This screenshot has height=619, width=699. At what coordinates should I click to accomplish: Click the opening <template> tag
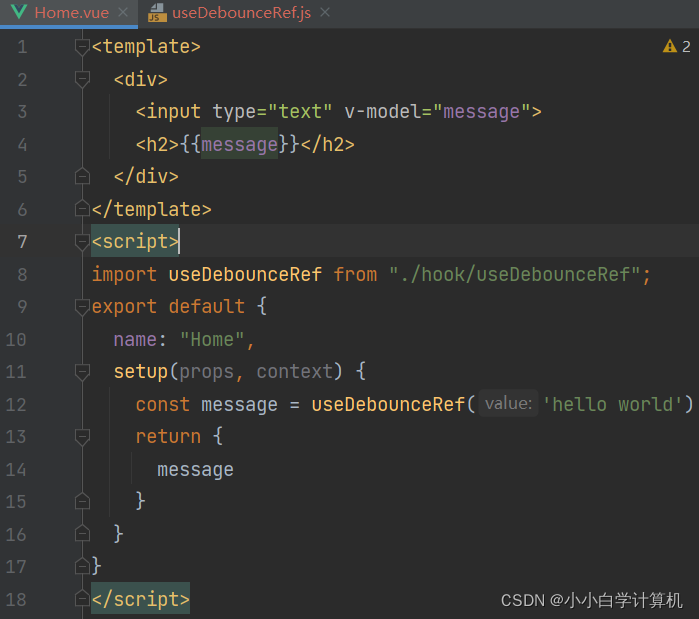[146, 47]
